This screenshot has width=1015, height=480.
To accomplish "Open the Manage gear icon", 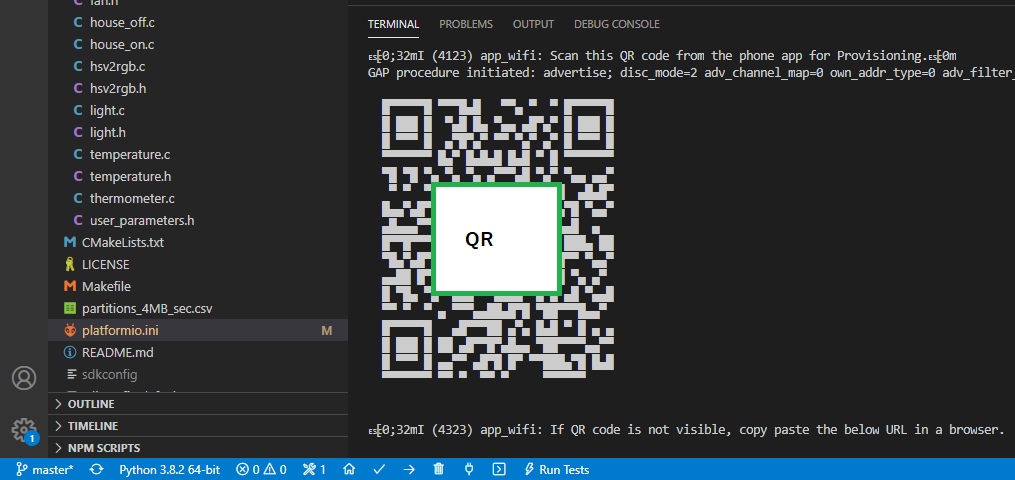I will tap(23, 430).
